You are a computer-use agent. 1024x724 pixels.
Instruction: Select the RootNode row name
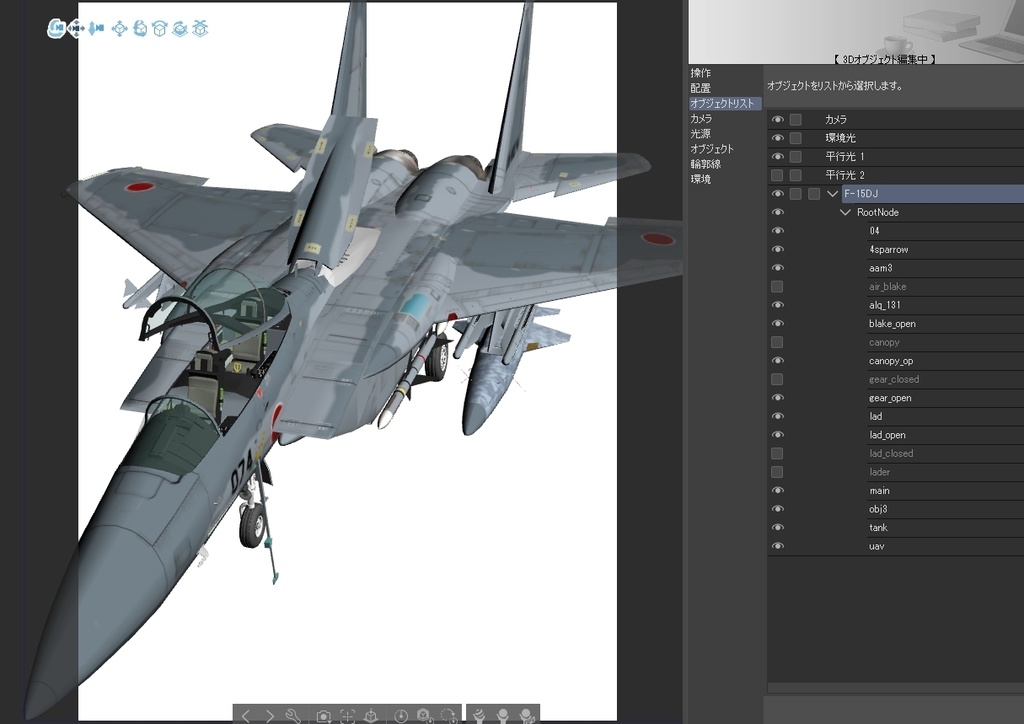(x=878, y=212)
